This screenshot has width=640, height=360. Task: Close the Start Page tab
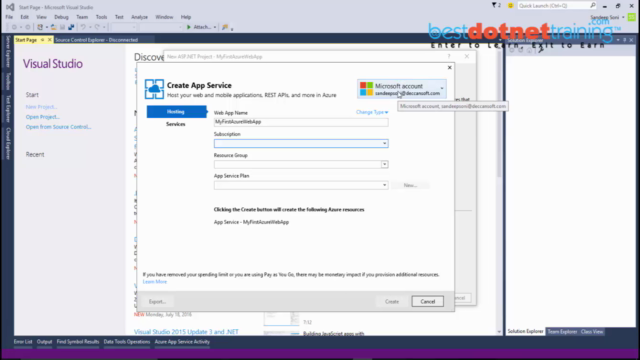(x=49, y=40)
